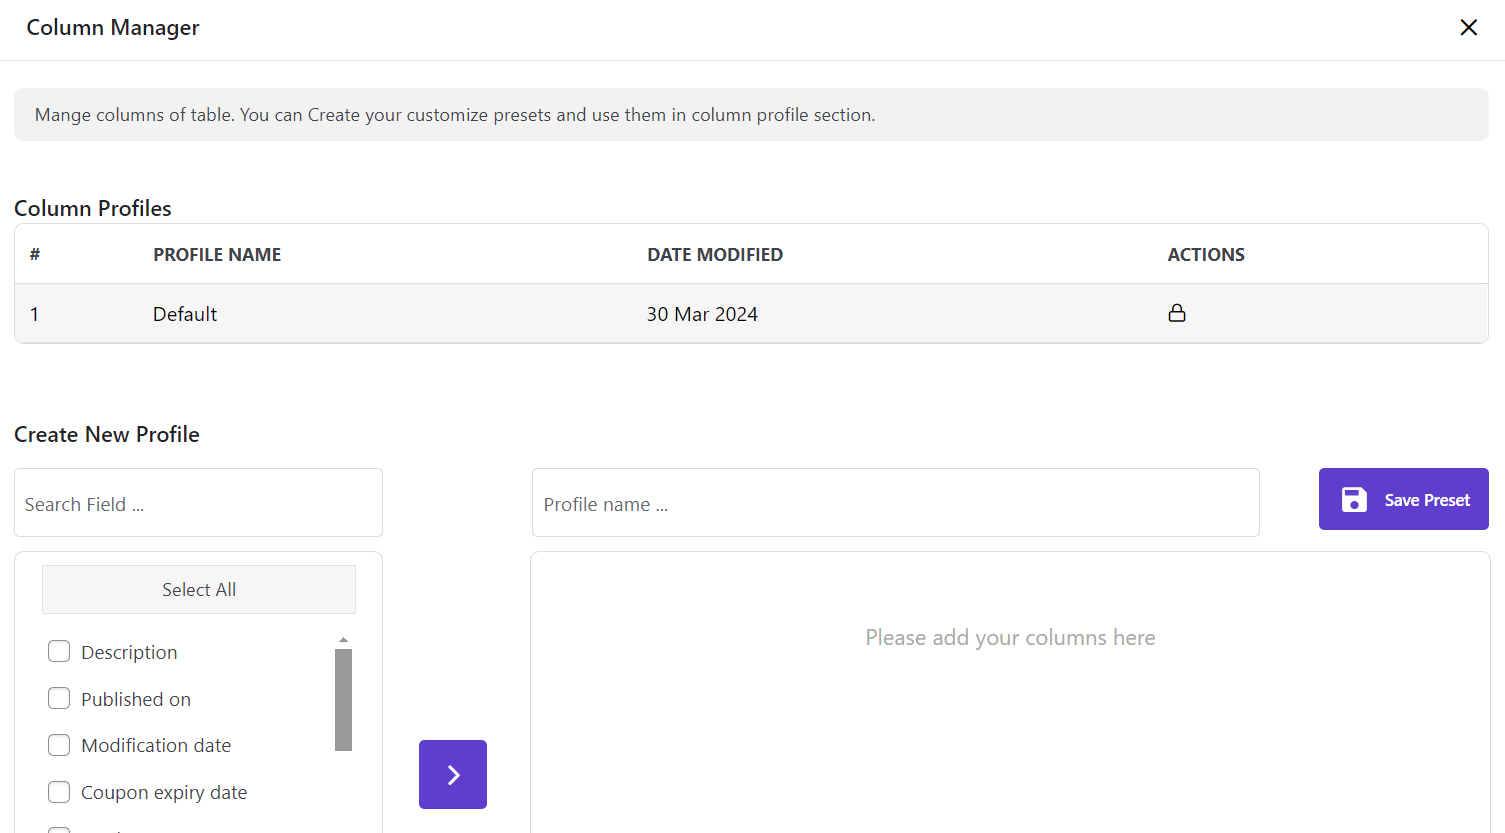Click the # column header
The height and width of the screenshot is (833, 1505).
[x=35, y=255]
